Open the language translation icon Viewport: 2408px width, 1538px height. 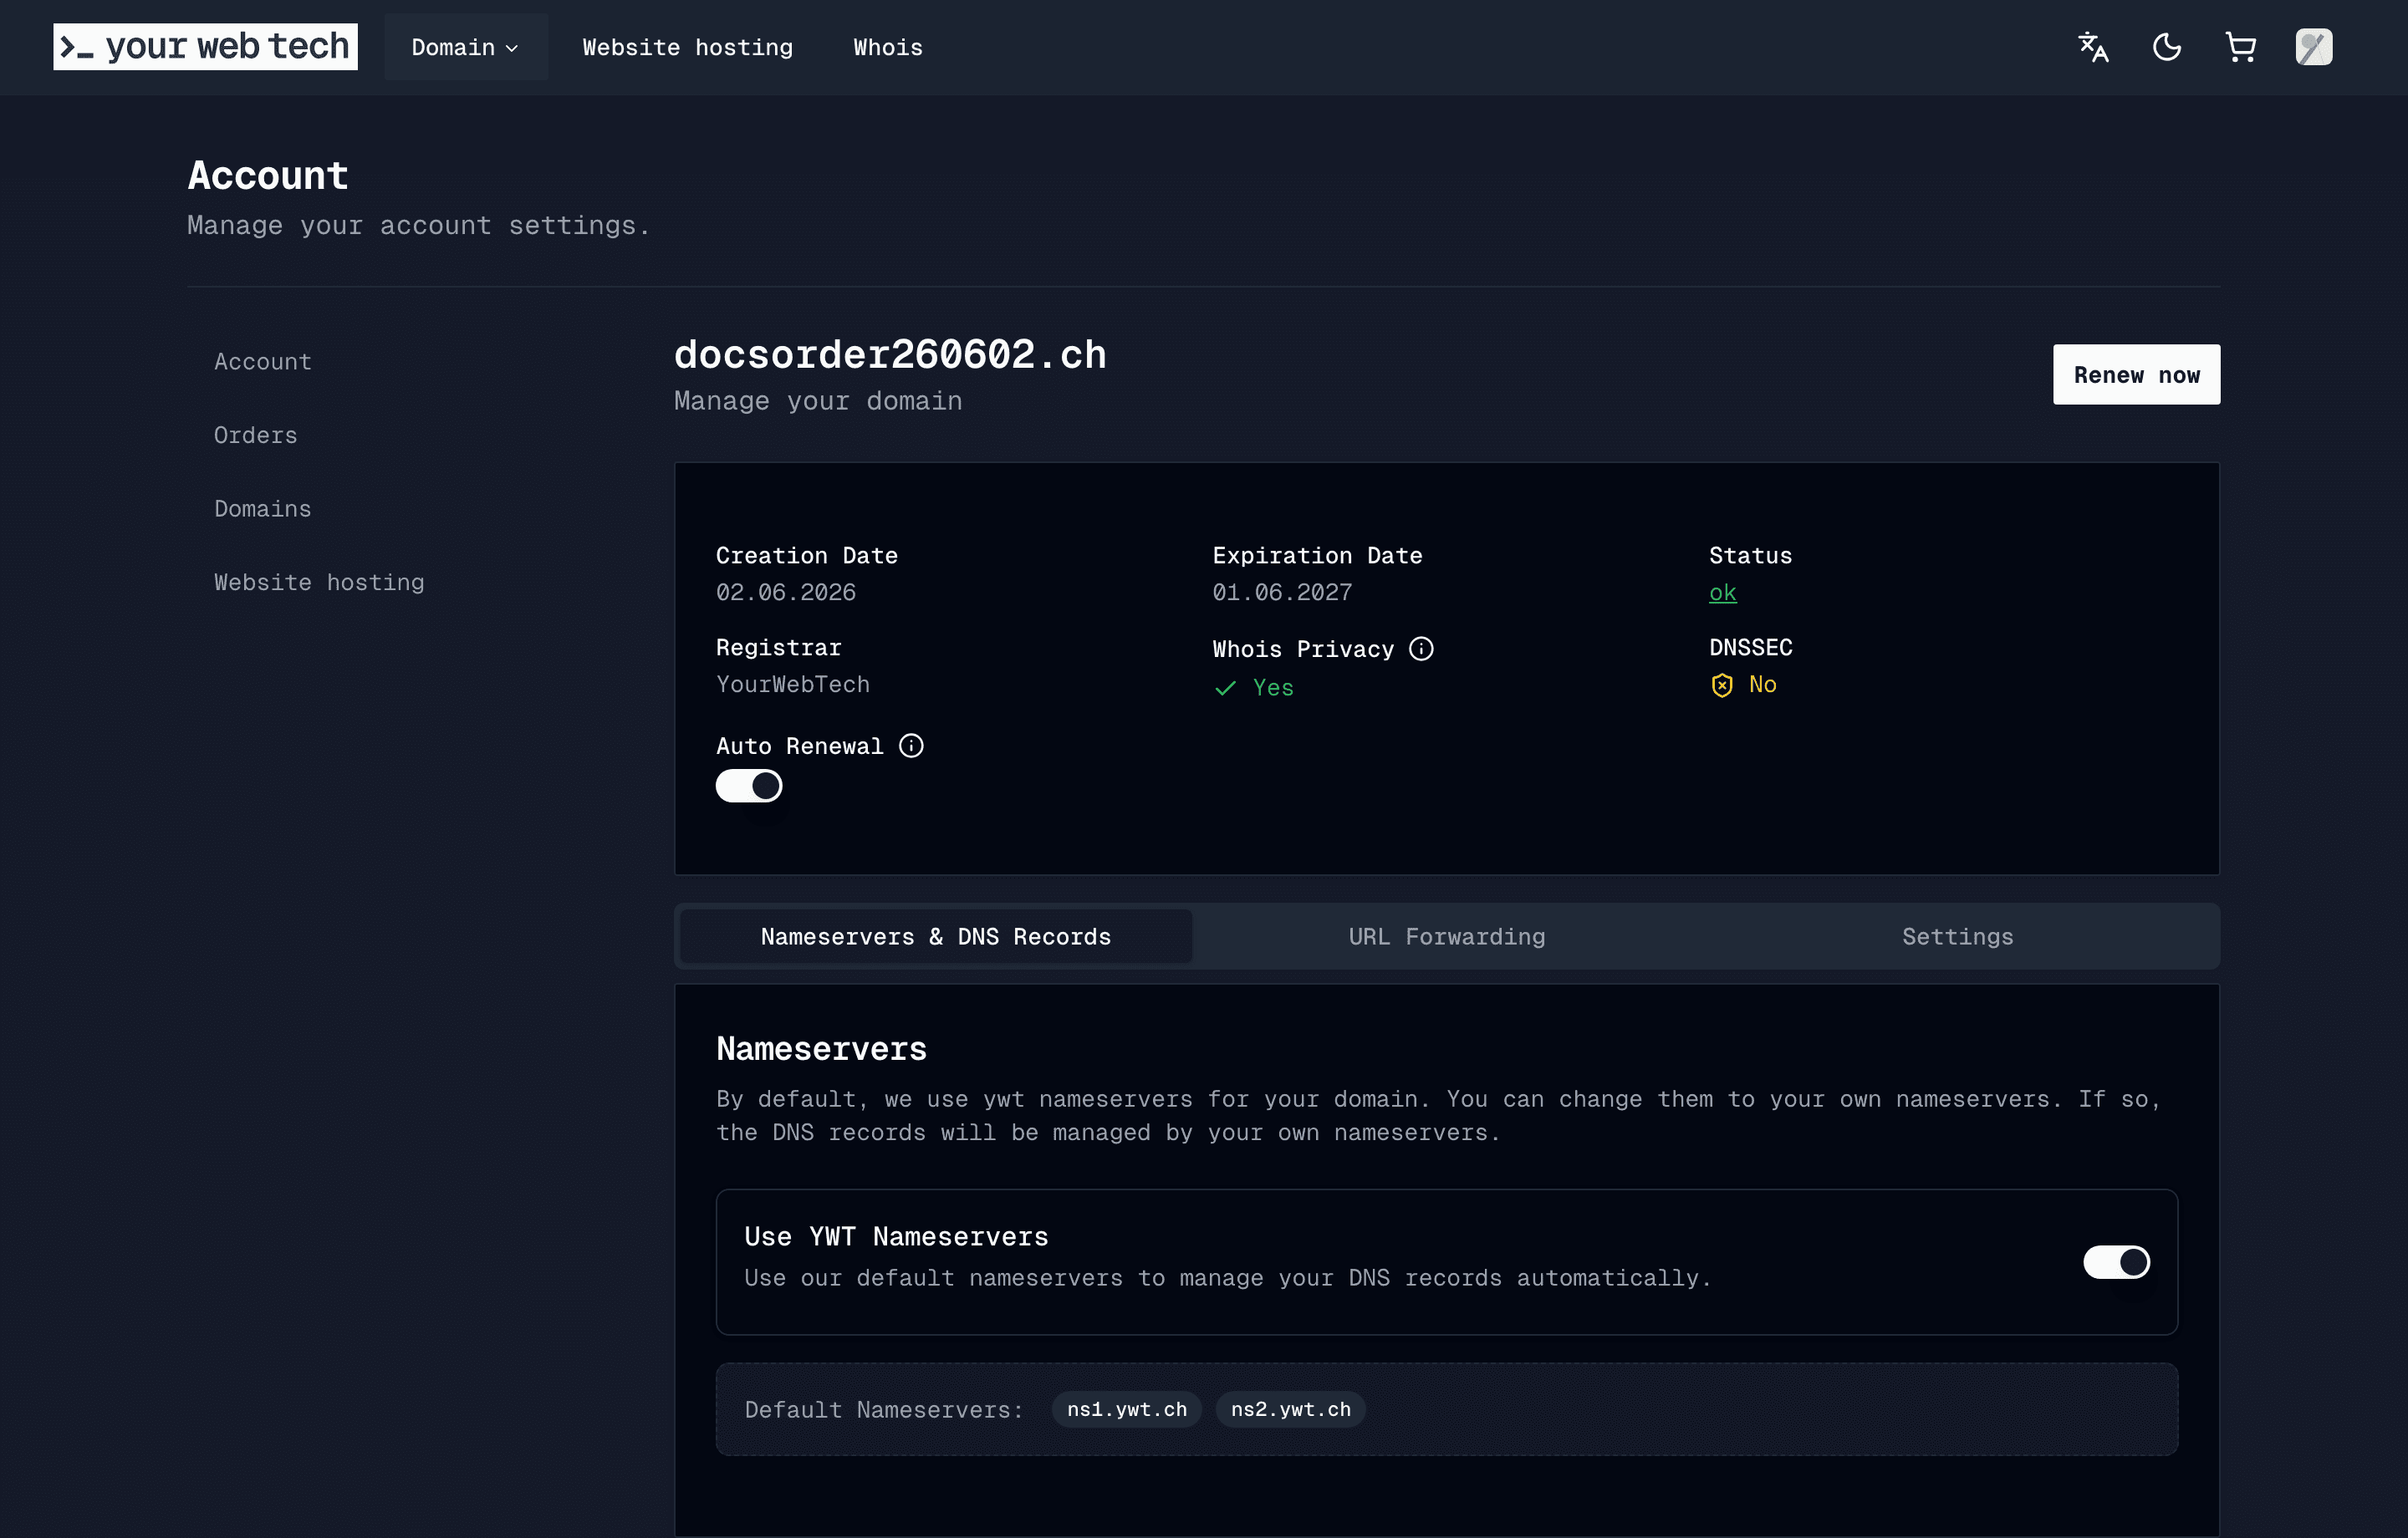[2092, 47]
